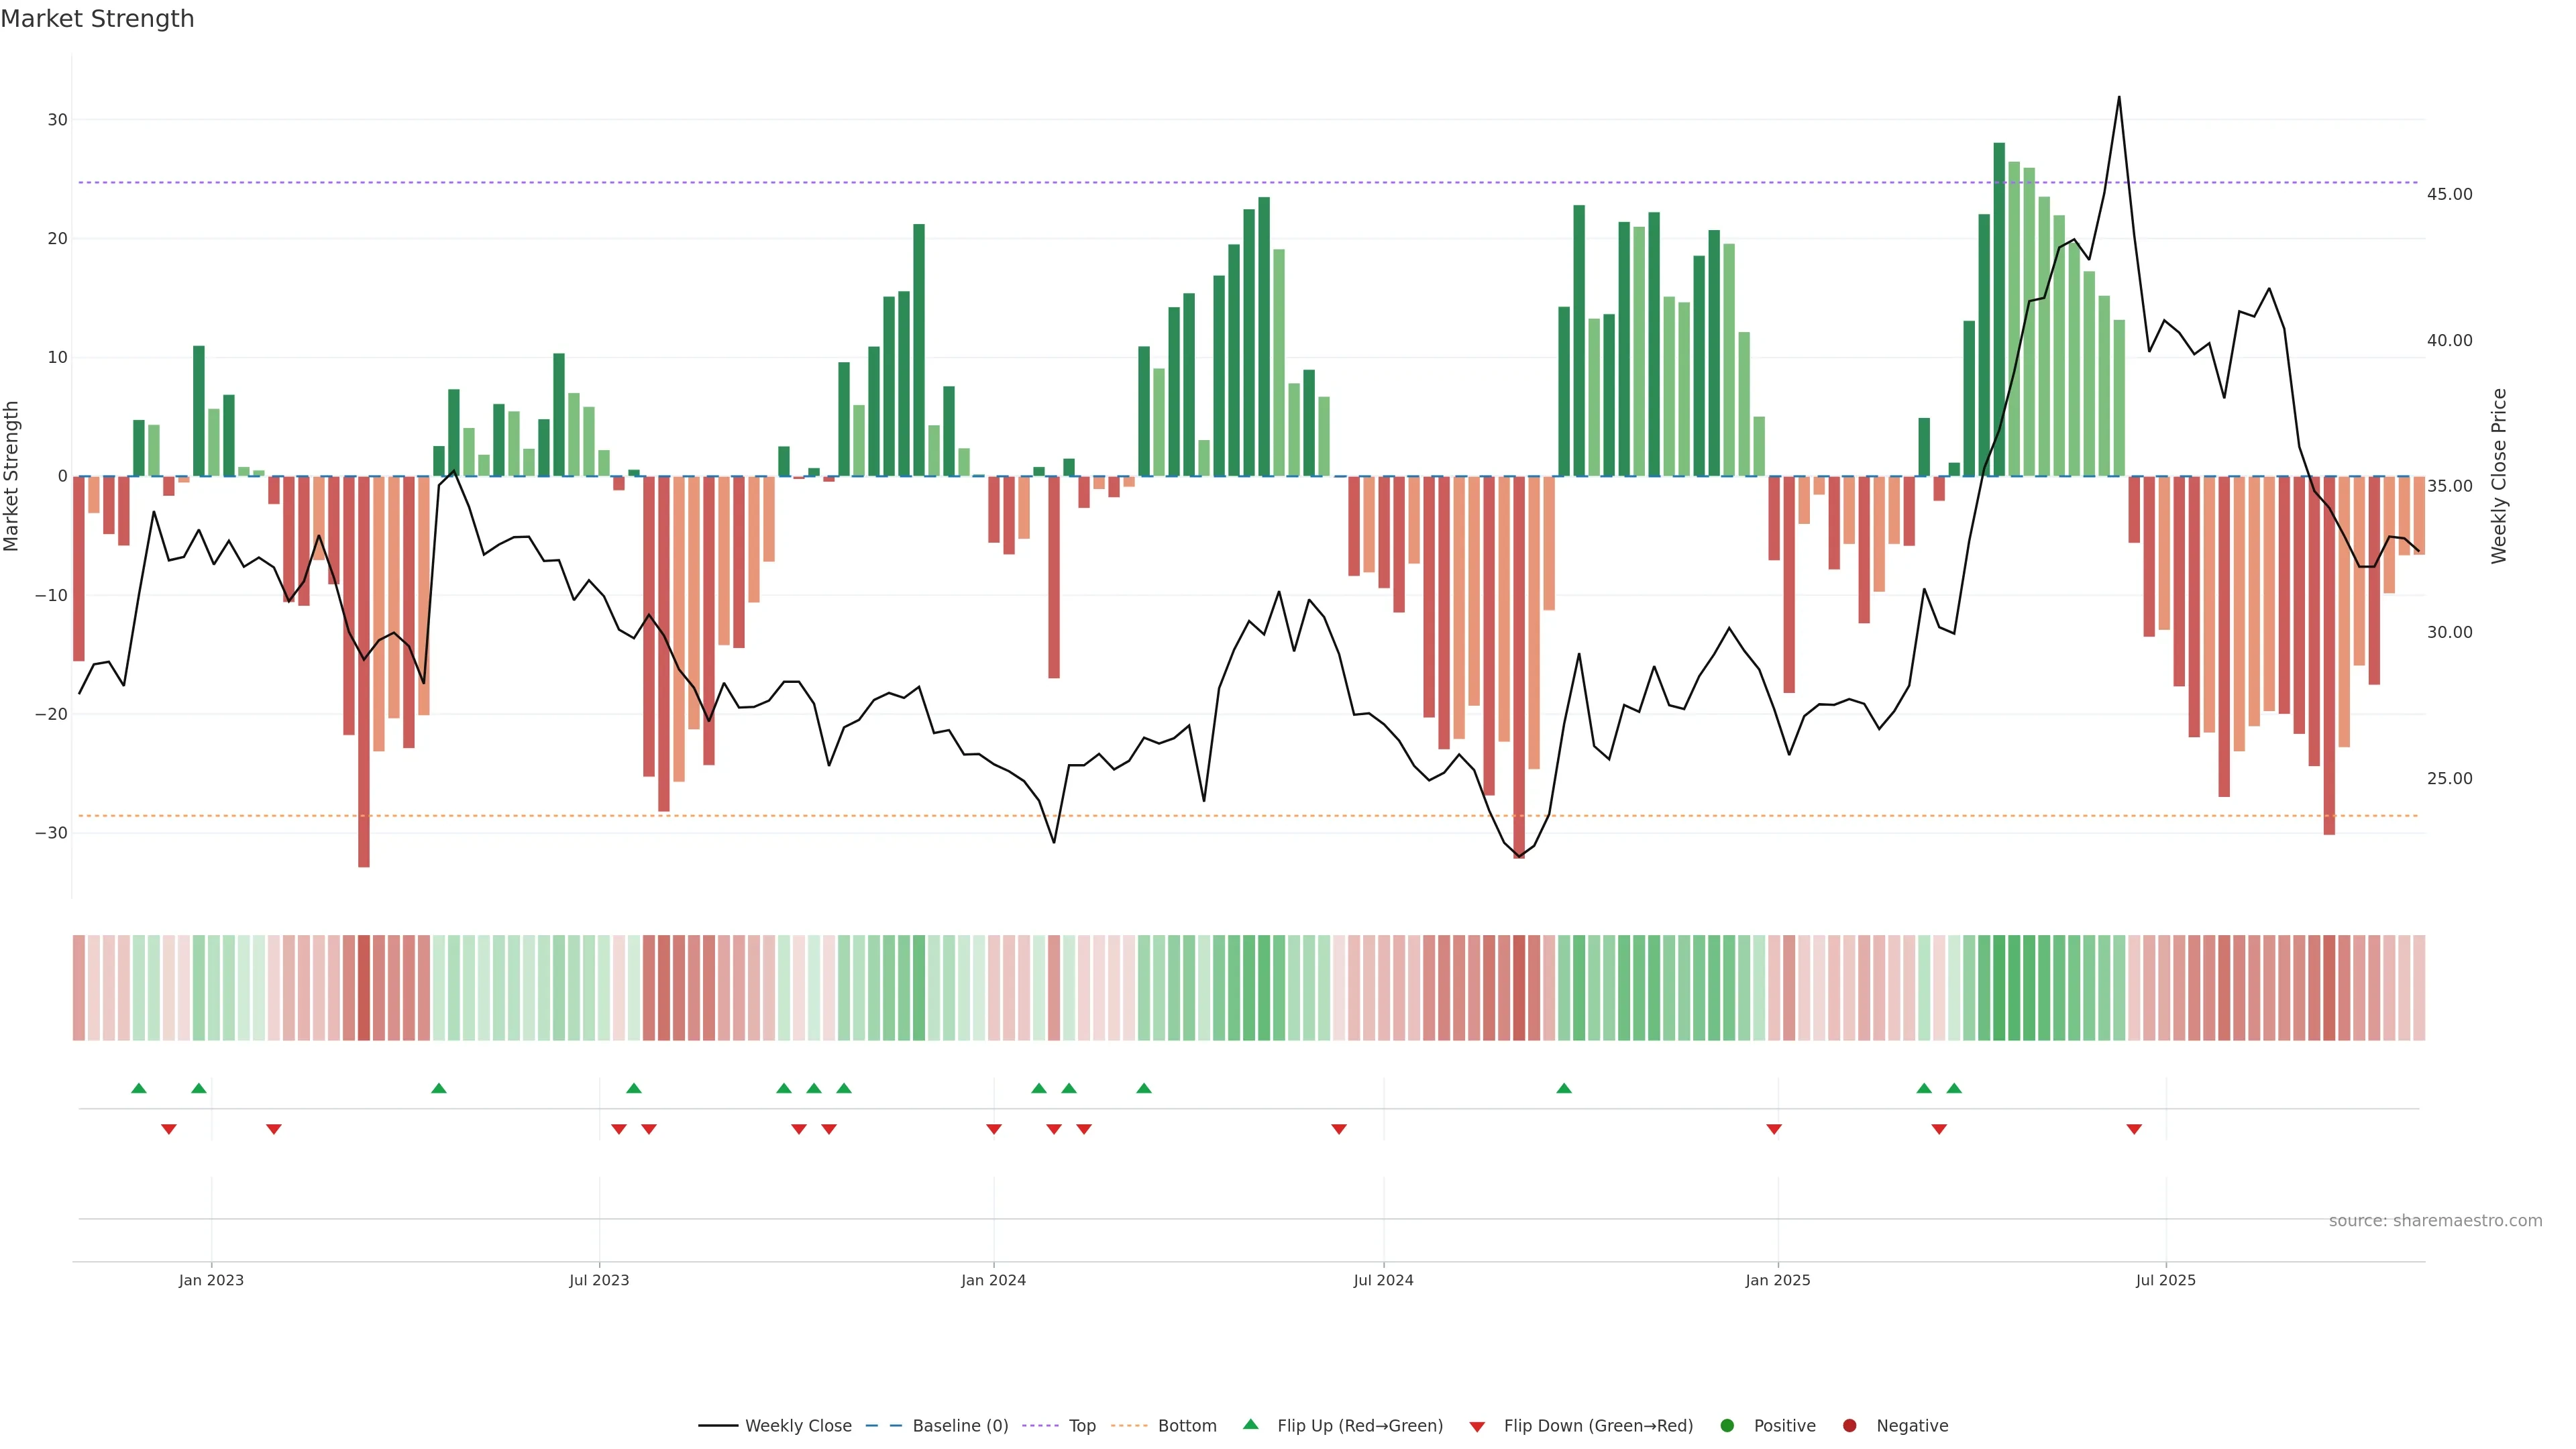Click Flip Down red triangle legend icon
2576x1449 pixels.
[x=1477, y=1427]
